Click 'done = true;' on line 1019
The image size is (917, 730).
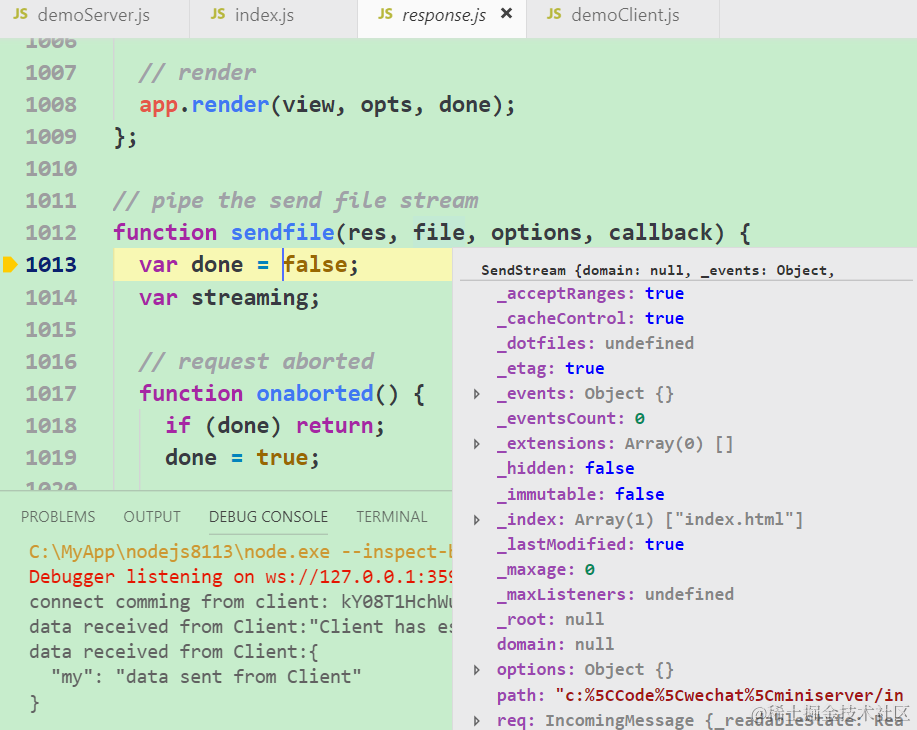(242, 458)
